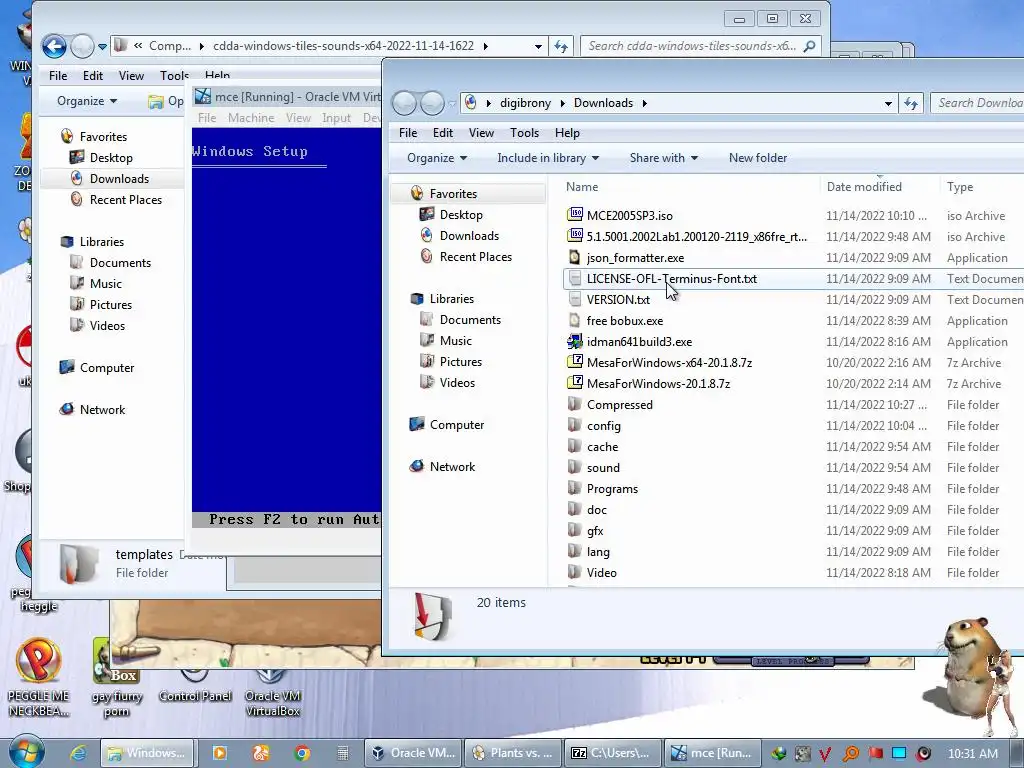1024x768 pixels.
Task: Click taskbar clock showing 10:31 AM
Action: (x=972, y=754)
